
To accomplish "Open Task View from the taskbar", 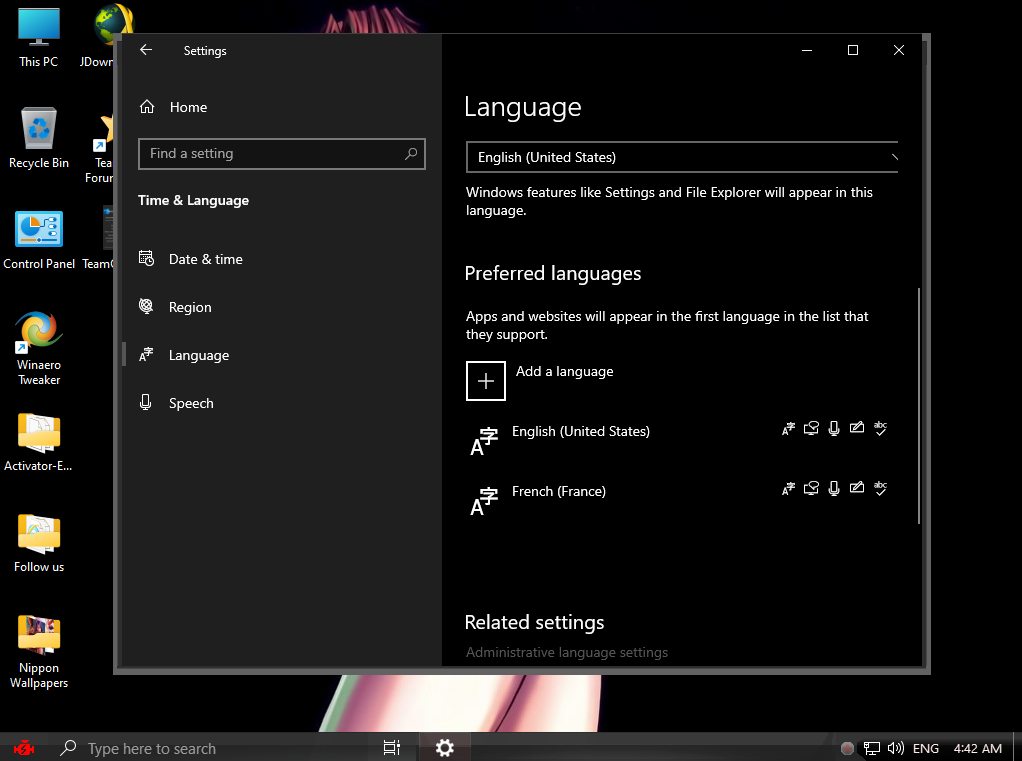I will click(392, 748).
